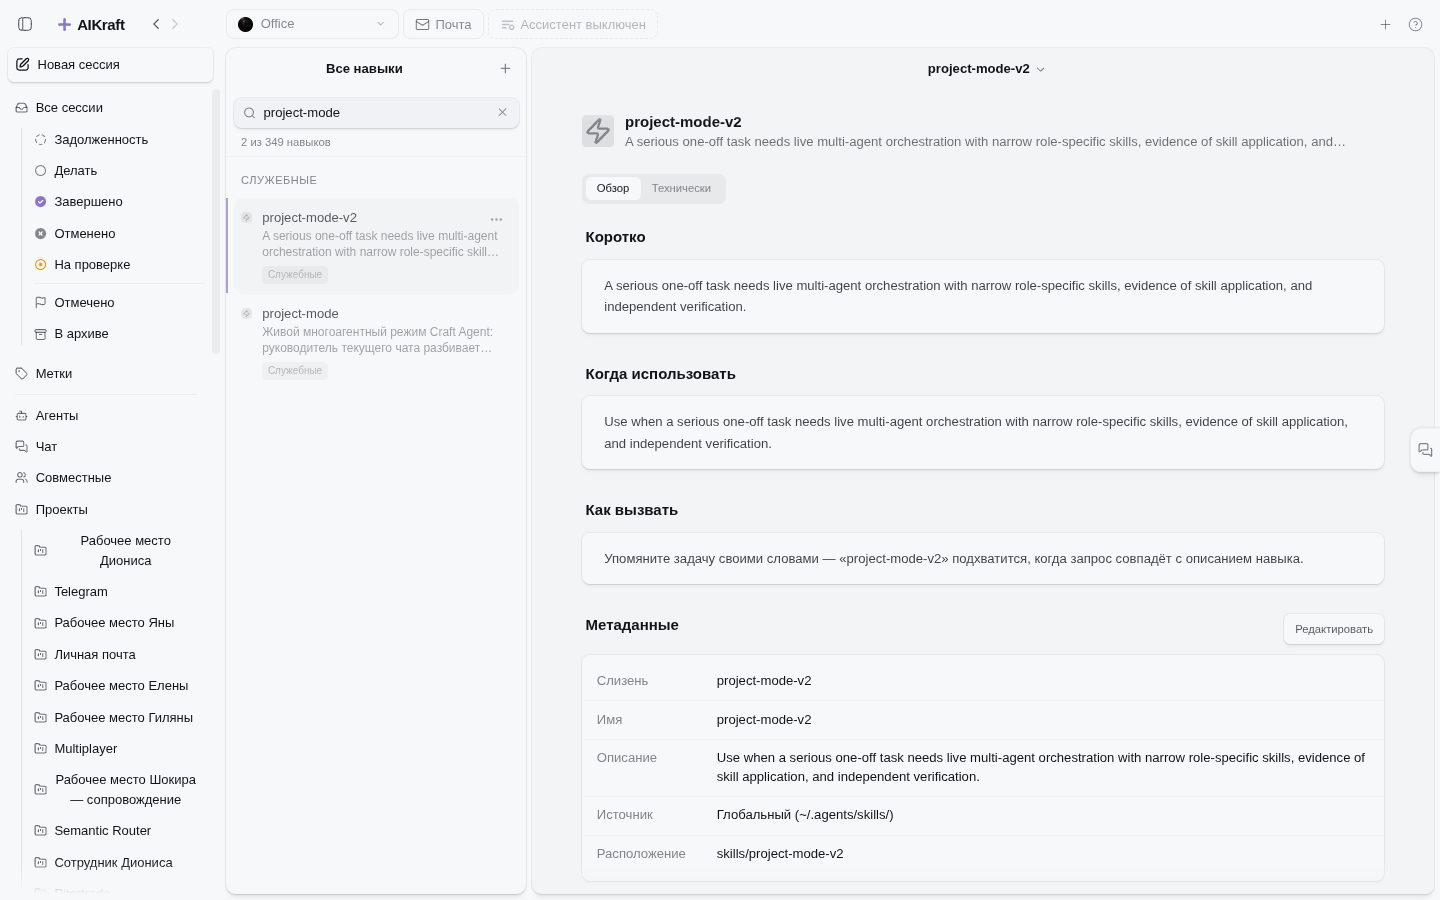Click the Почта button

(x=443, y=24)
